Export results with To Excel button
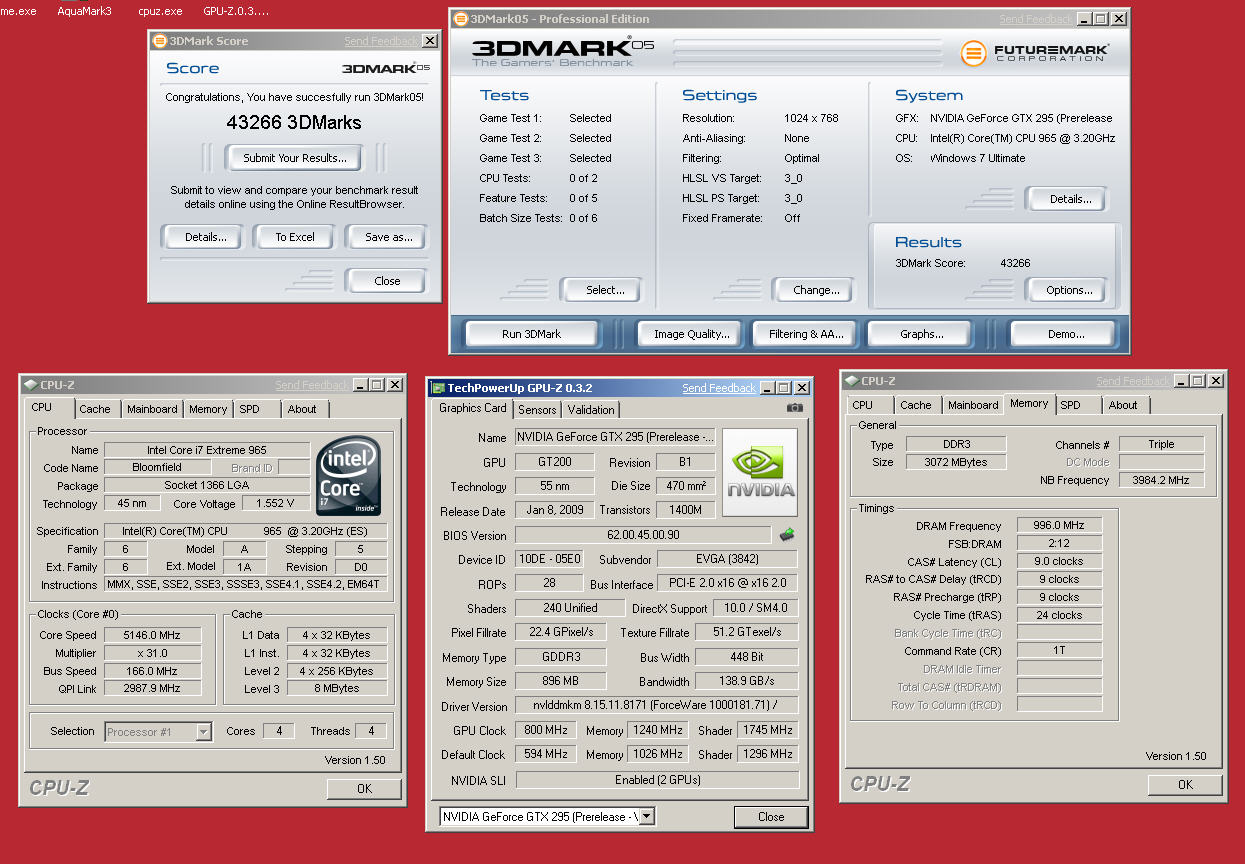Image resolution: width=1245 pixels, height=864 pixels. tap(295, 237)
